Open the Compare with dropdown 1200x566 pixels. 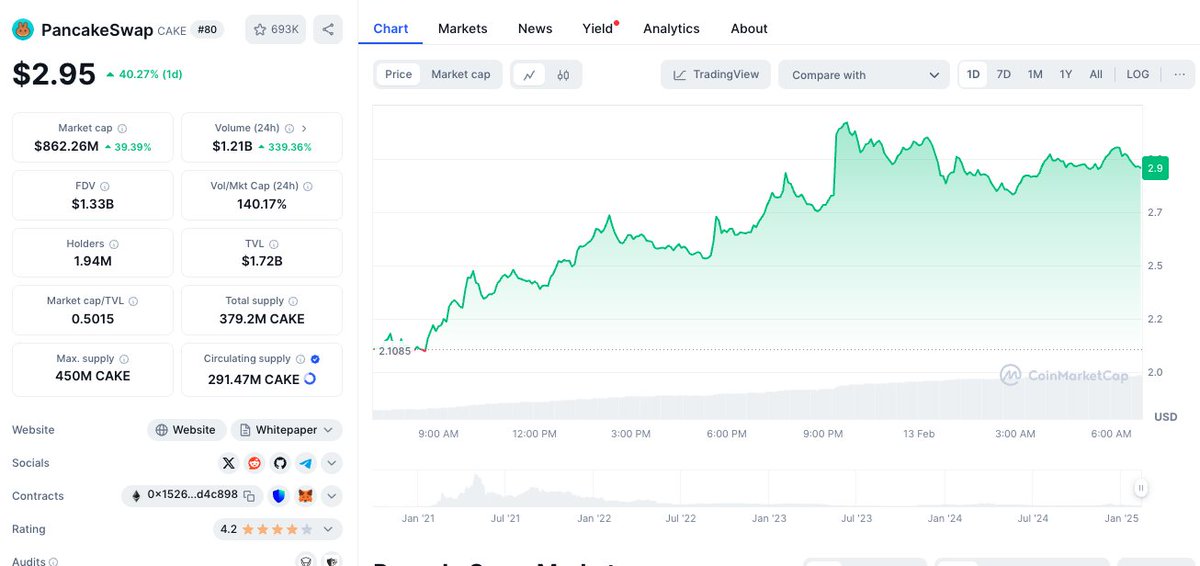coord(864,75)
